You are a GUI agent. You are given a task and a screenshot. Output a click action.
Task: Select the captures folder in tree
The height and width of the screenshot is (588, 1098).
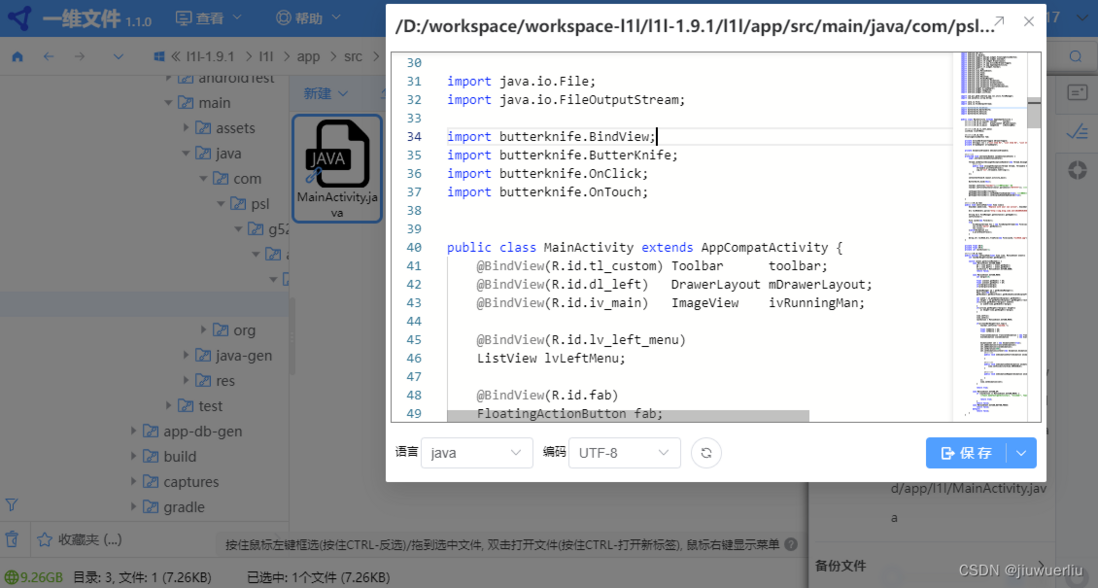[x=181, y=482]
